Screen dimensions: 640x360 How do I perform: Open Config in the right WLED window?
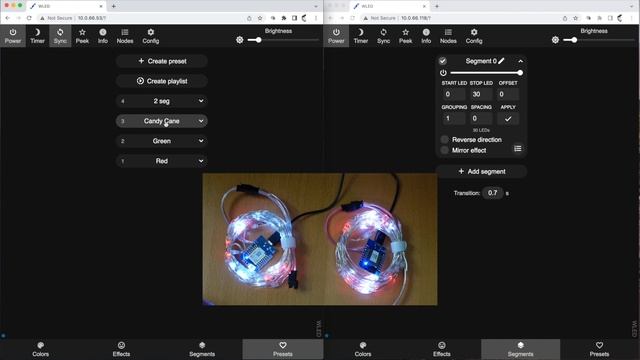click(x=474, y=36)
